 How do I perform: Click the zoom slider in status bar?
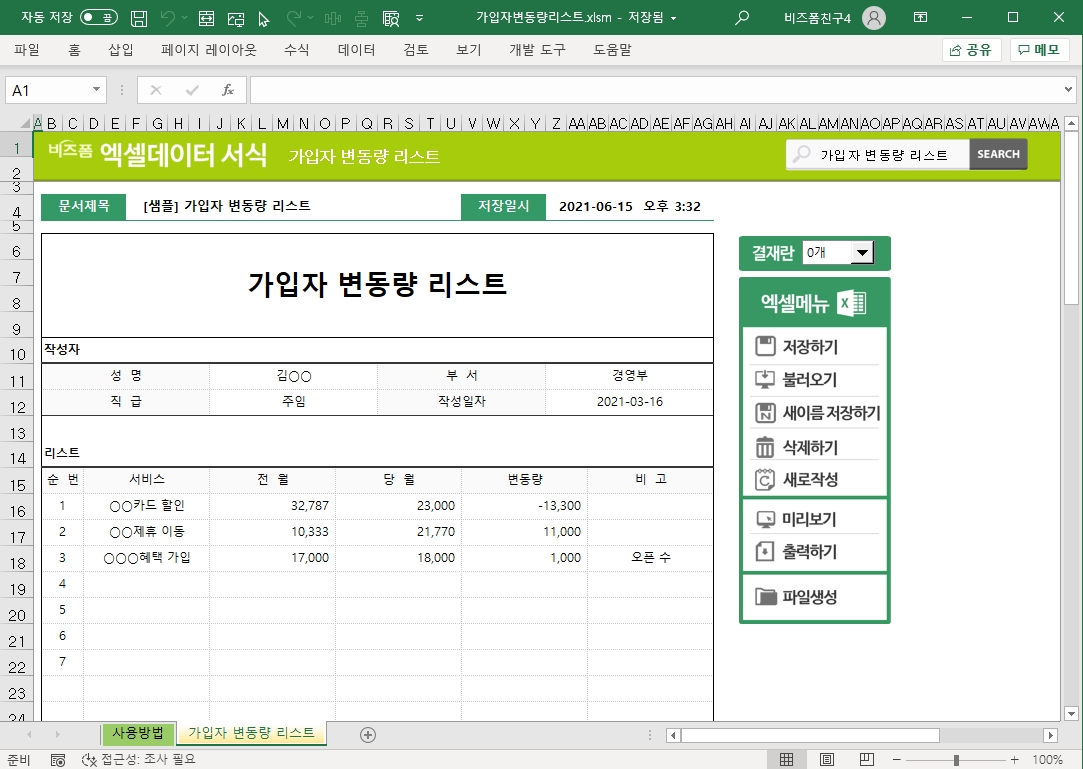[956, 760]
